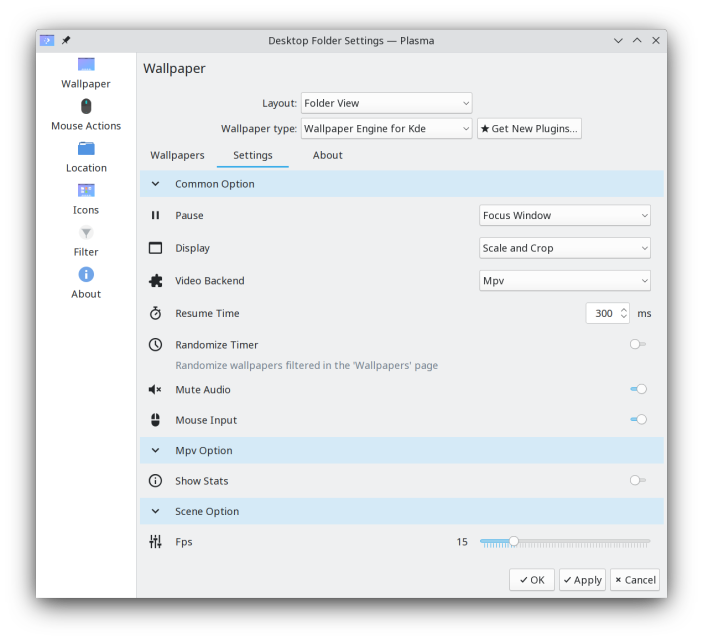Screen dimensions: 703x640
Task: Click the Wallpaper icon in sidebar
Action: point(86,65)
